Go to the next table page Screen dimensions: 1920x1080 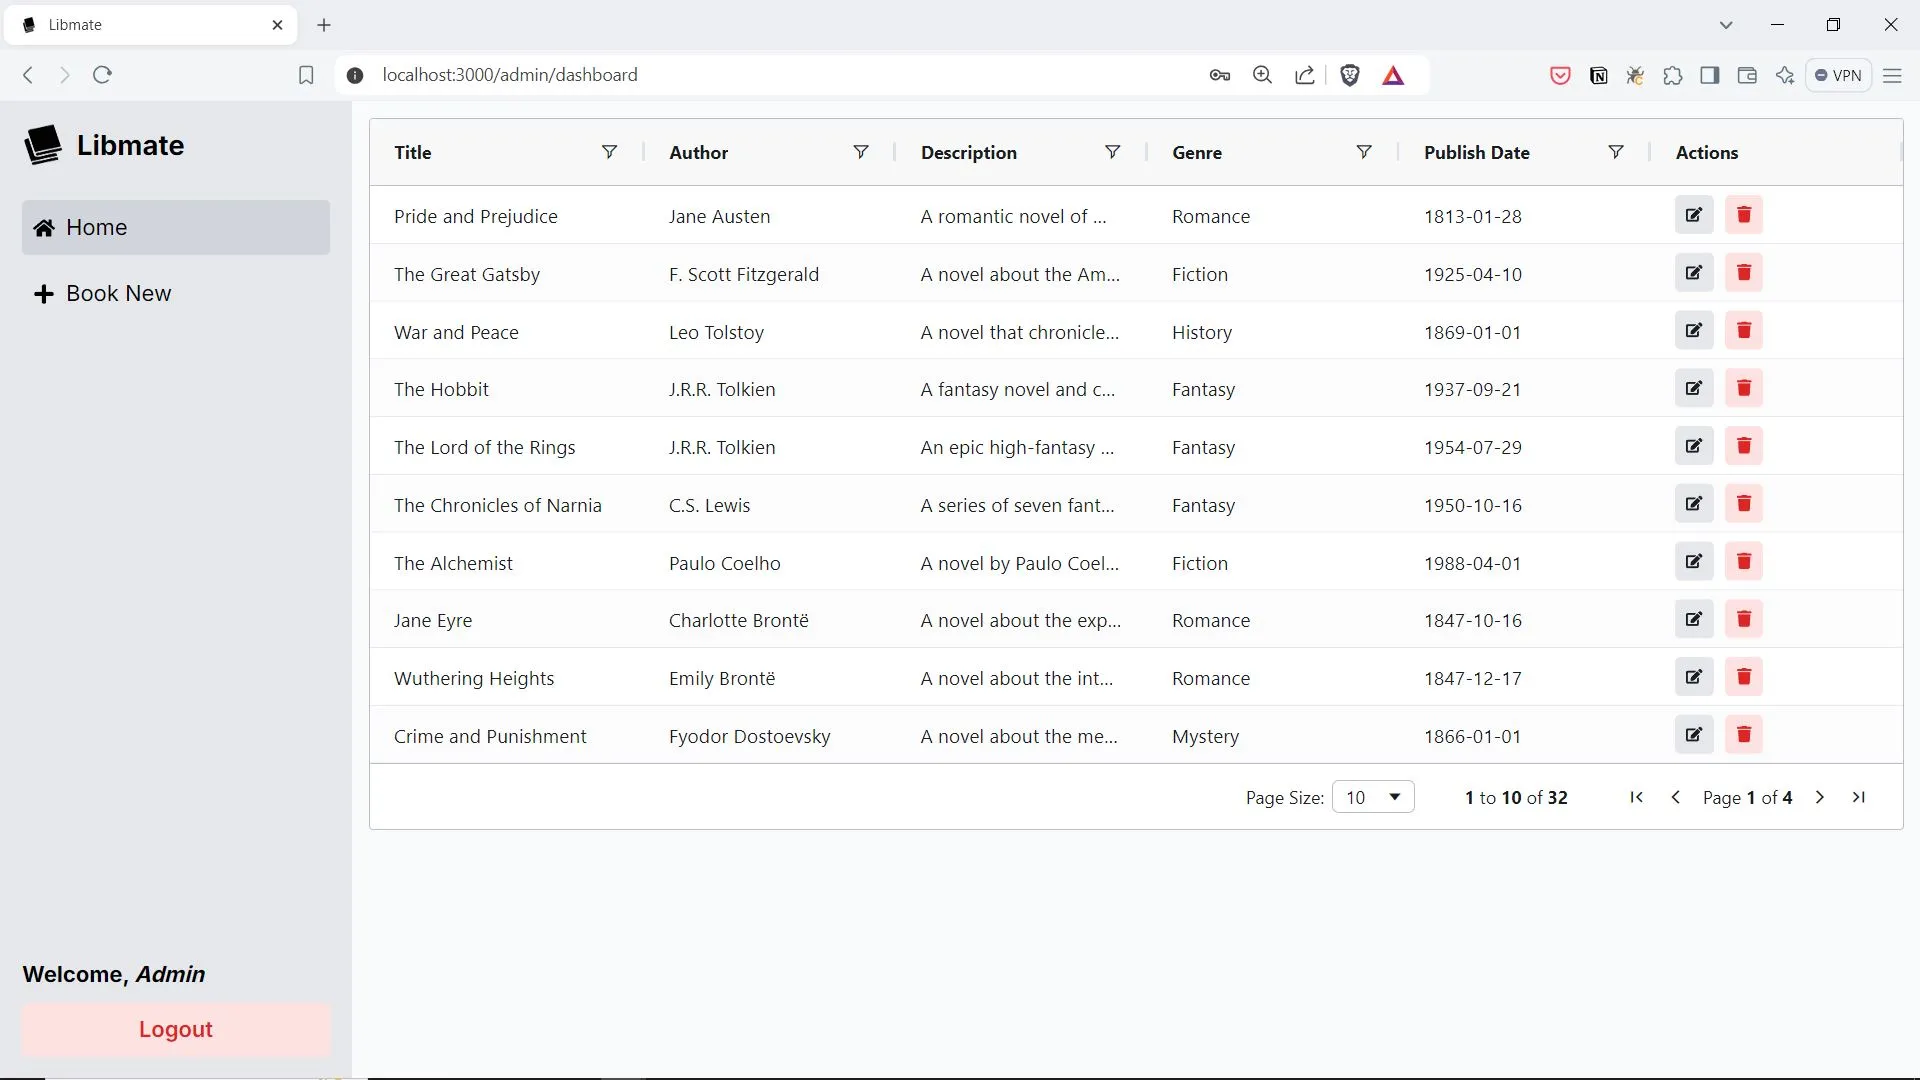[x=1820, y=797]
